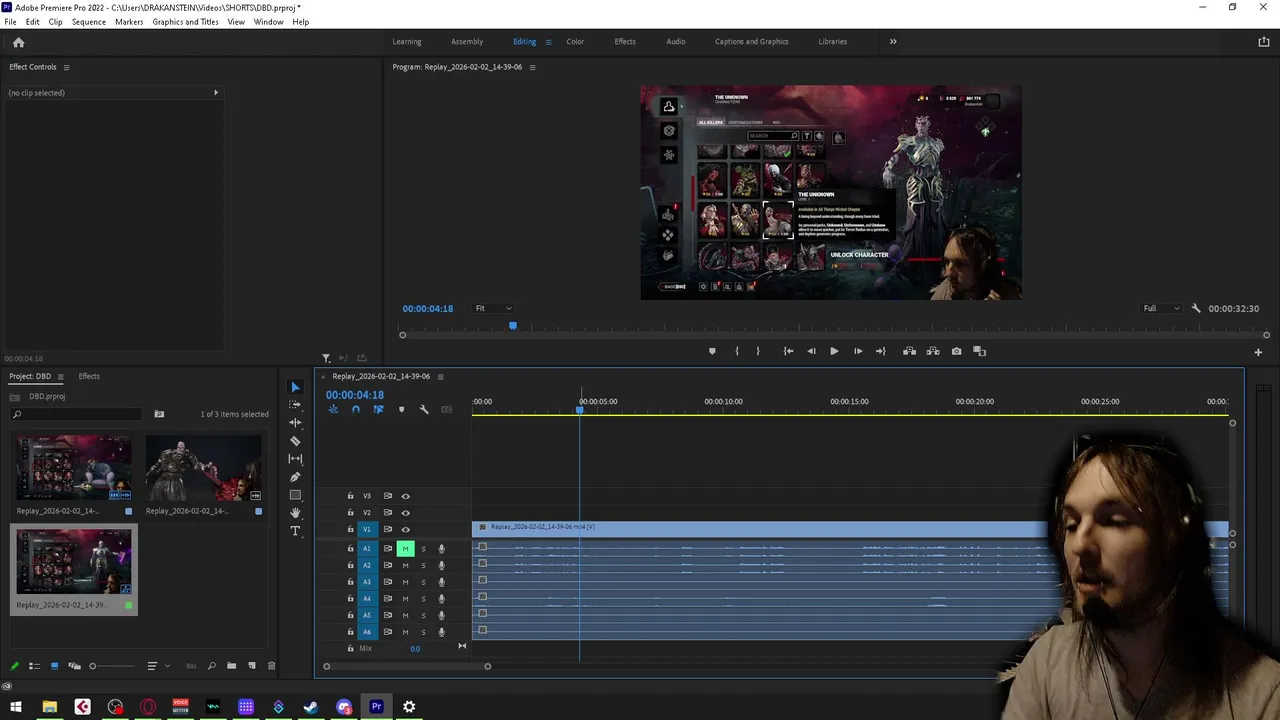Open Program monitor settings wrench
Viewport: 1280px width, 720px height.
[x=1196, y=309]
